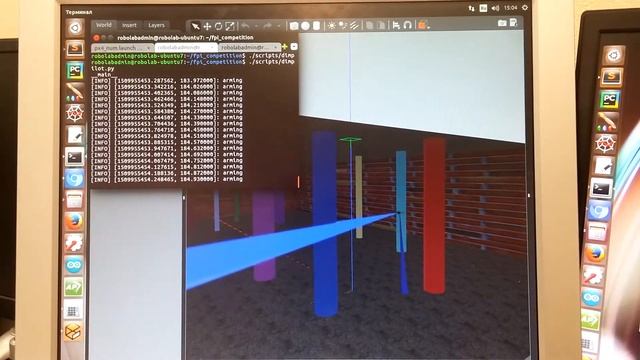The height and width of the screenshot is (360, 640).
Task: Open Firefox on the right monitor dock
Action: pos(595,253)
